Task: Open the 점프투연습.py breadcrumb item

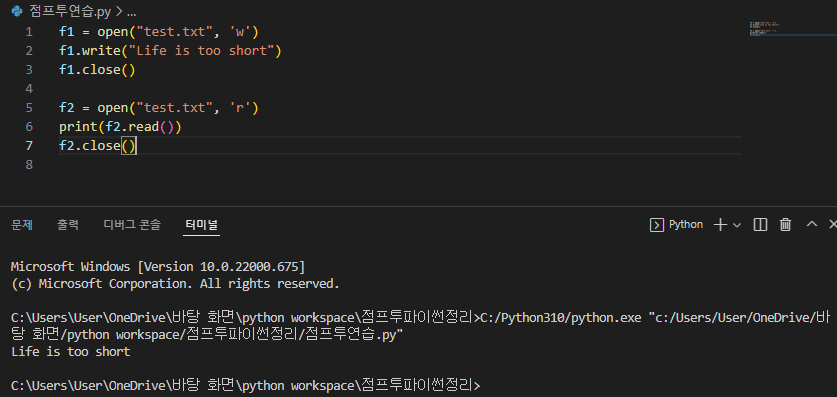Action: pos(69,12)
